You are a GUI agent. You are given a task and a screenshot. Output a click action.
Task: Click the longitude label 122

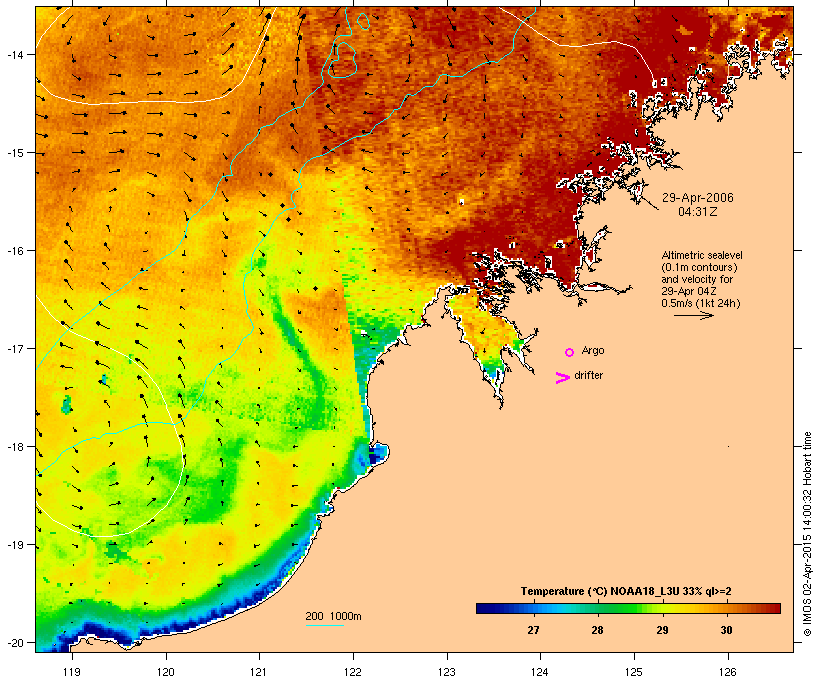tap(353, 672)
